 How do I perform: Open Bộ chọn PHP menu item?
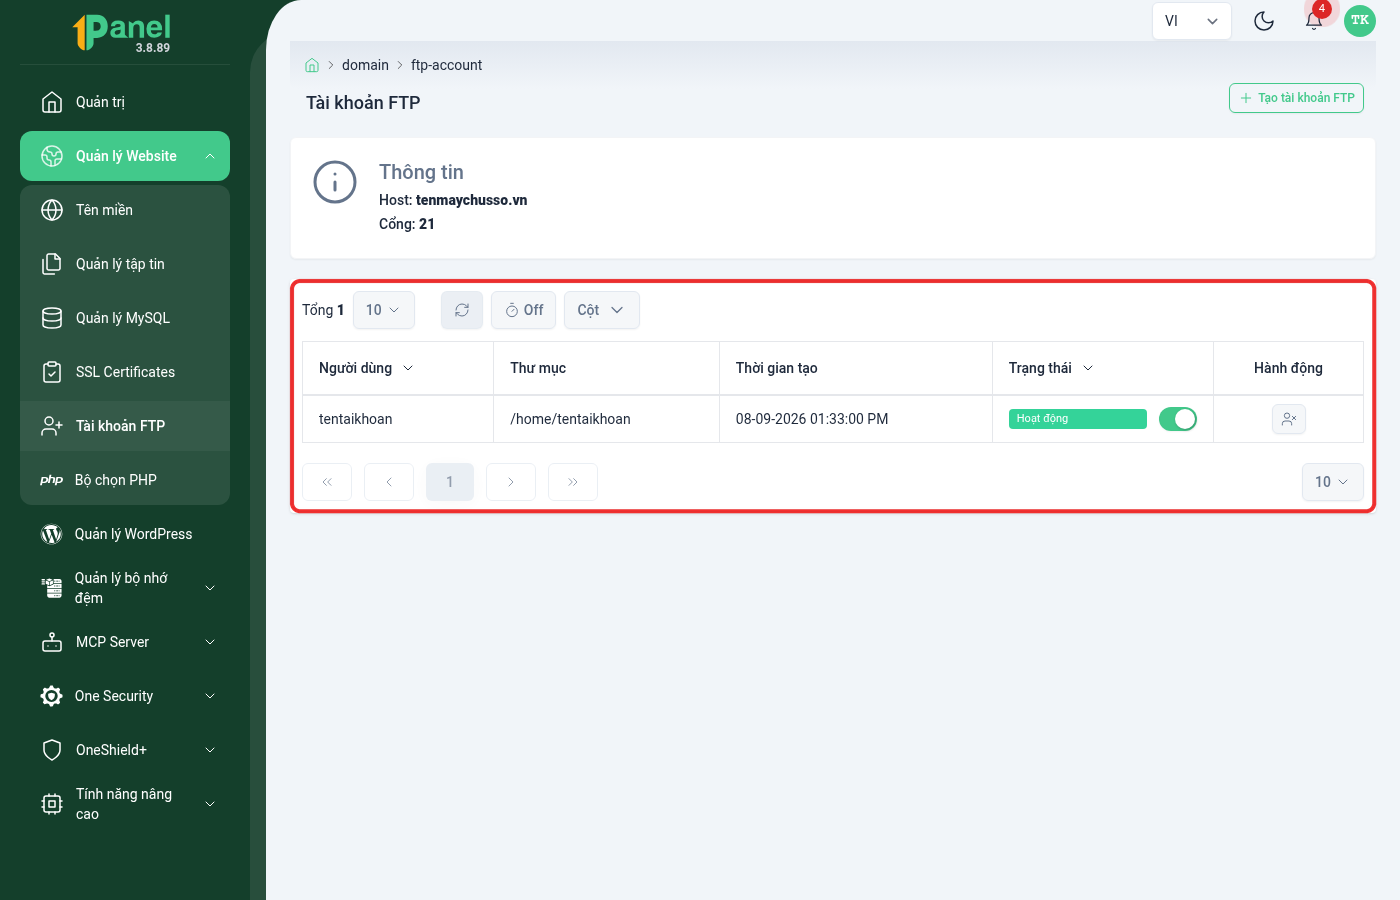click(x=125, y=480)
